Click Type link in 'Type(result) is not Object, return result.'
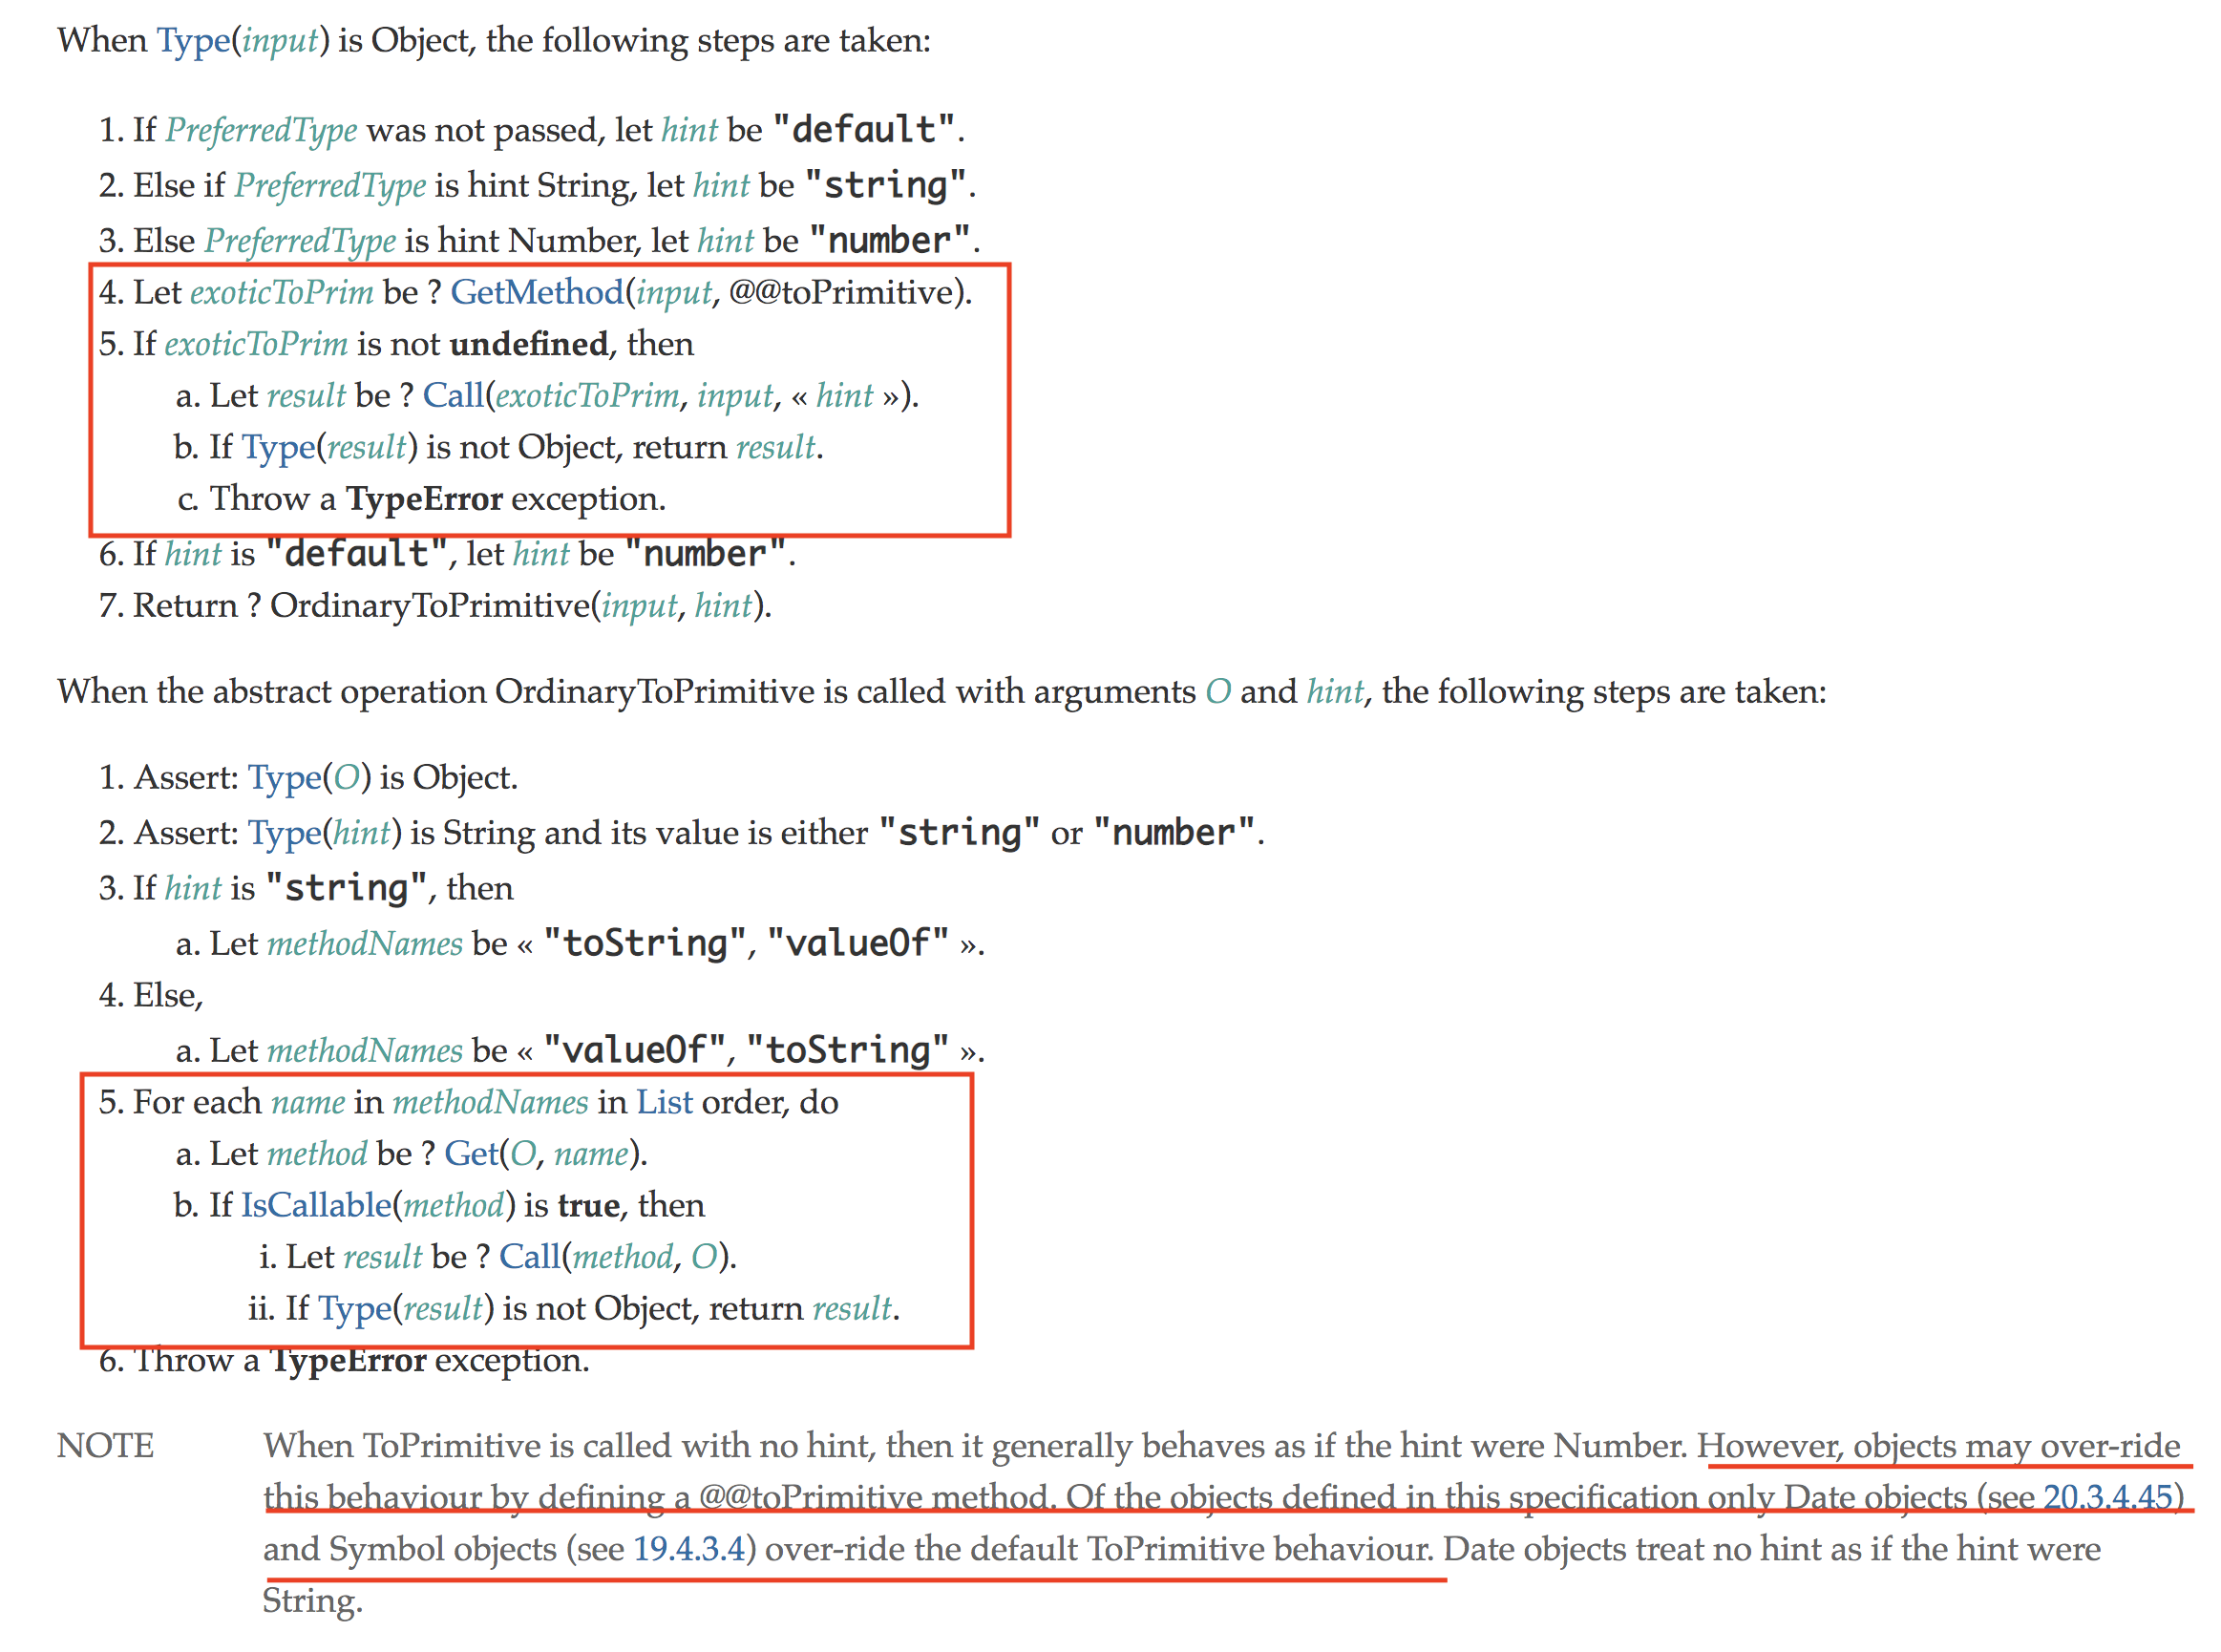2221x1652 pixels. [278, 447]
